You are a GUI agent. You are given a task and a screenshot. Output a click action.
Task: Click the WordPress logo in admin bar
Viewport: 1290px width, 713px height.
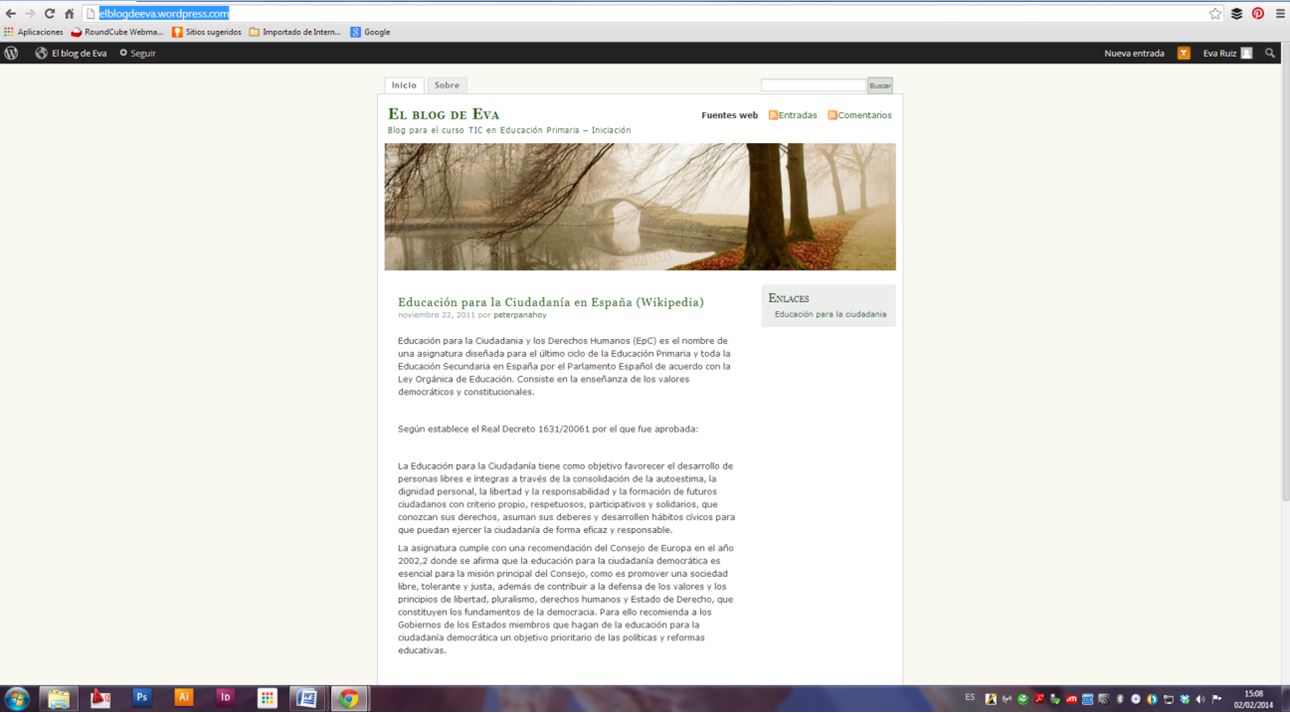(11, 53)
